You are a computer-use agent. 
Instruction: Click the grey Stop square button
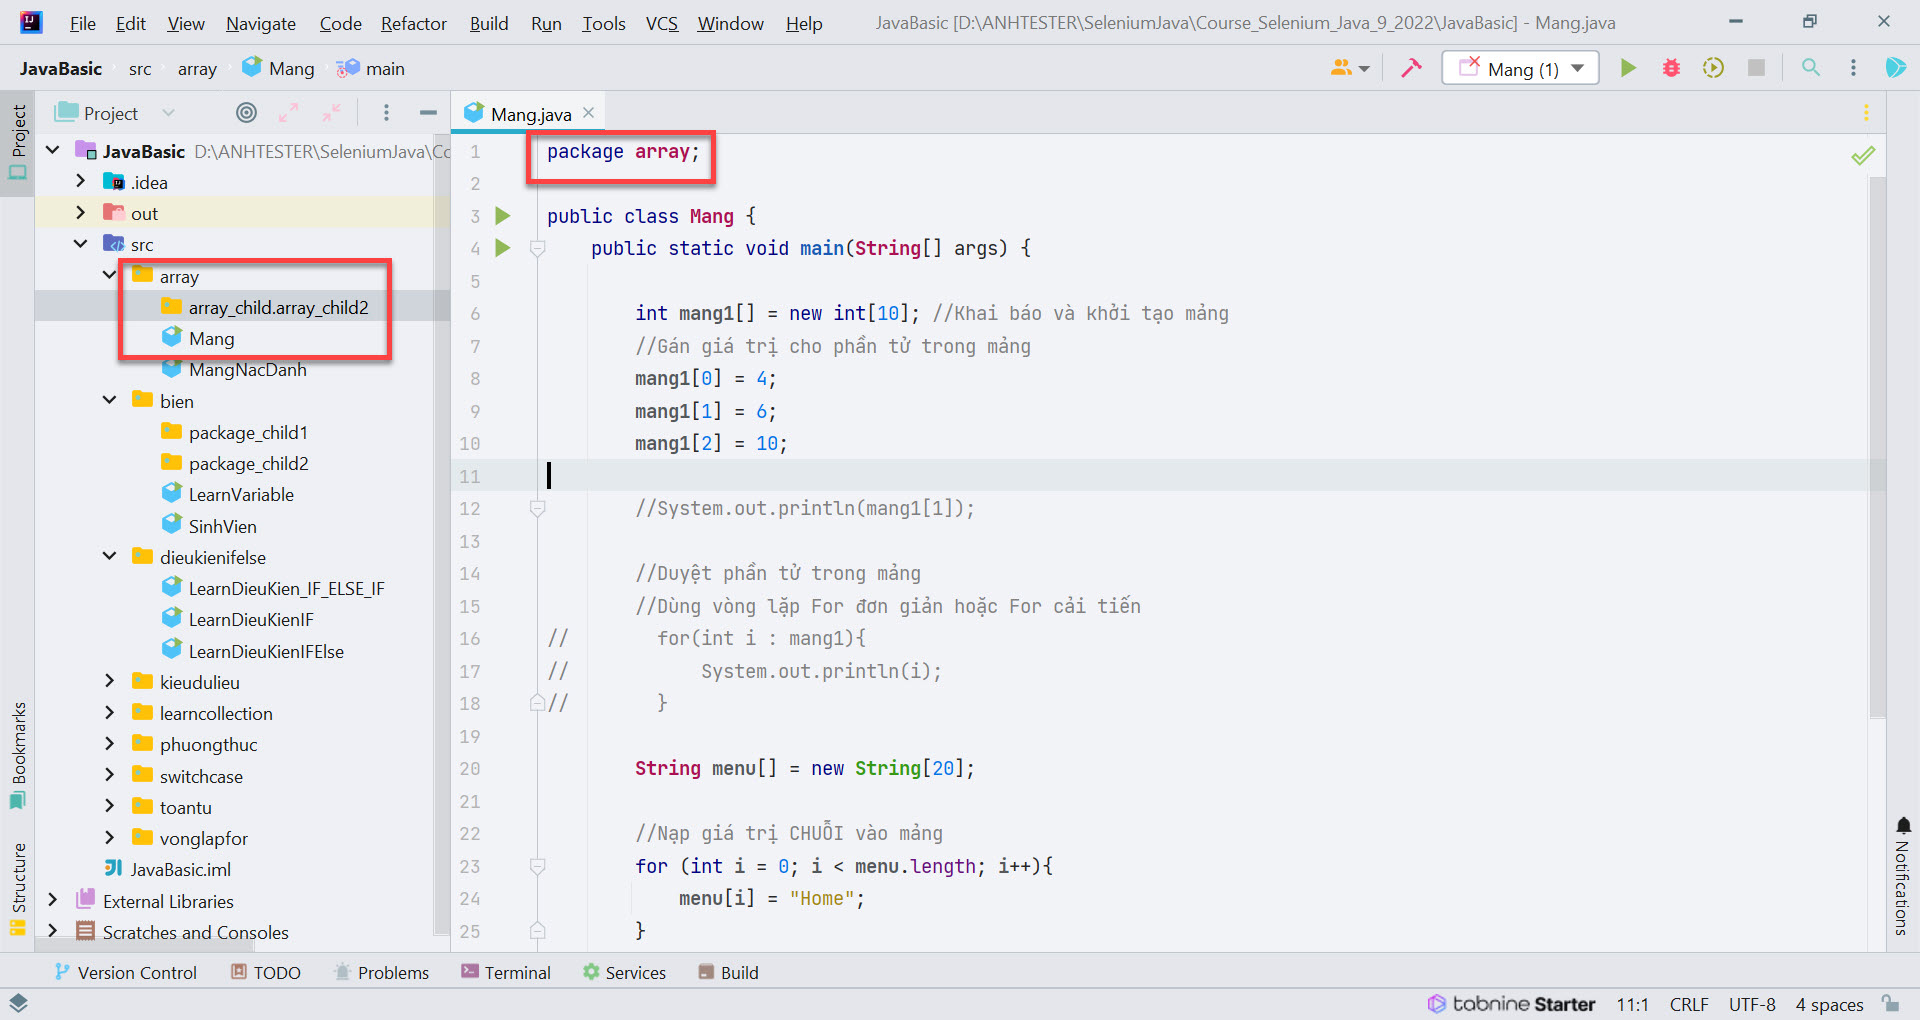point(1756,68)
